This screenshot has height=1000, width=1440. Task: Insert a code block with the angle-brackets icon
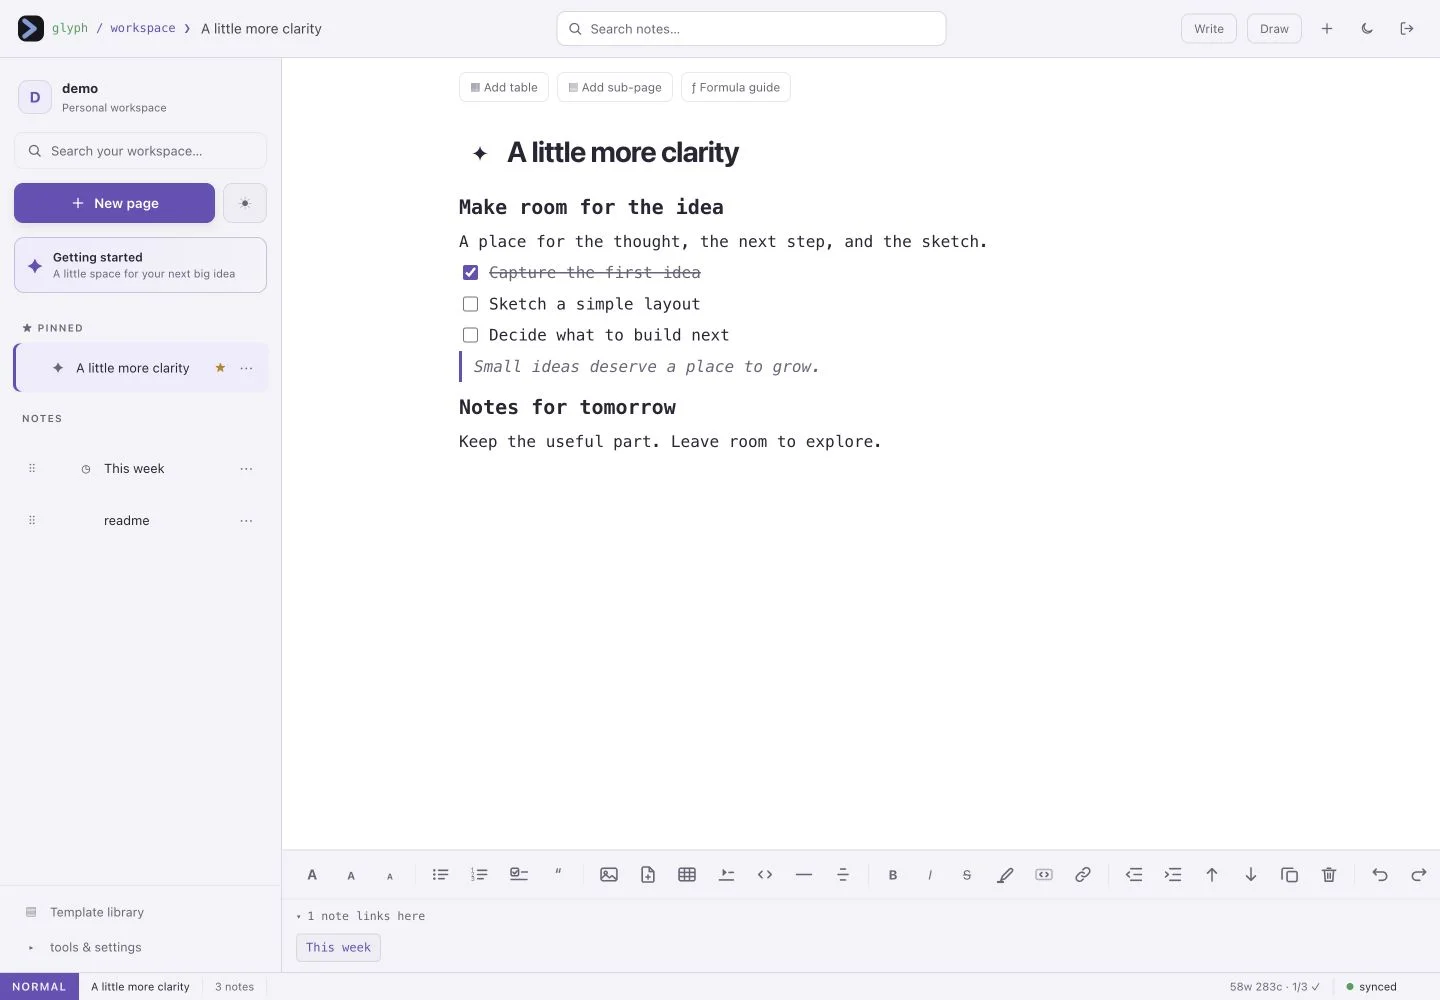pos(765,875)
